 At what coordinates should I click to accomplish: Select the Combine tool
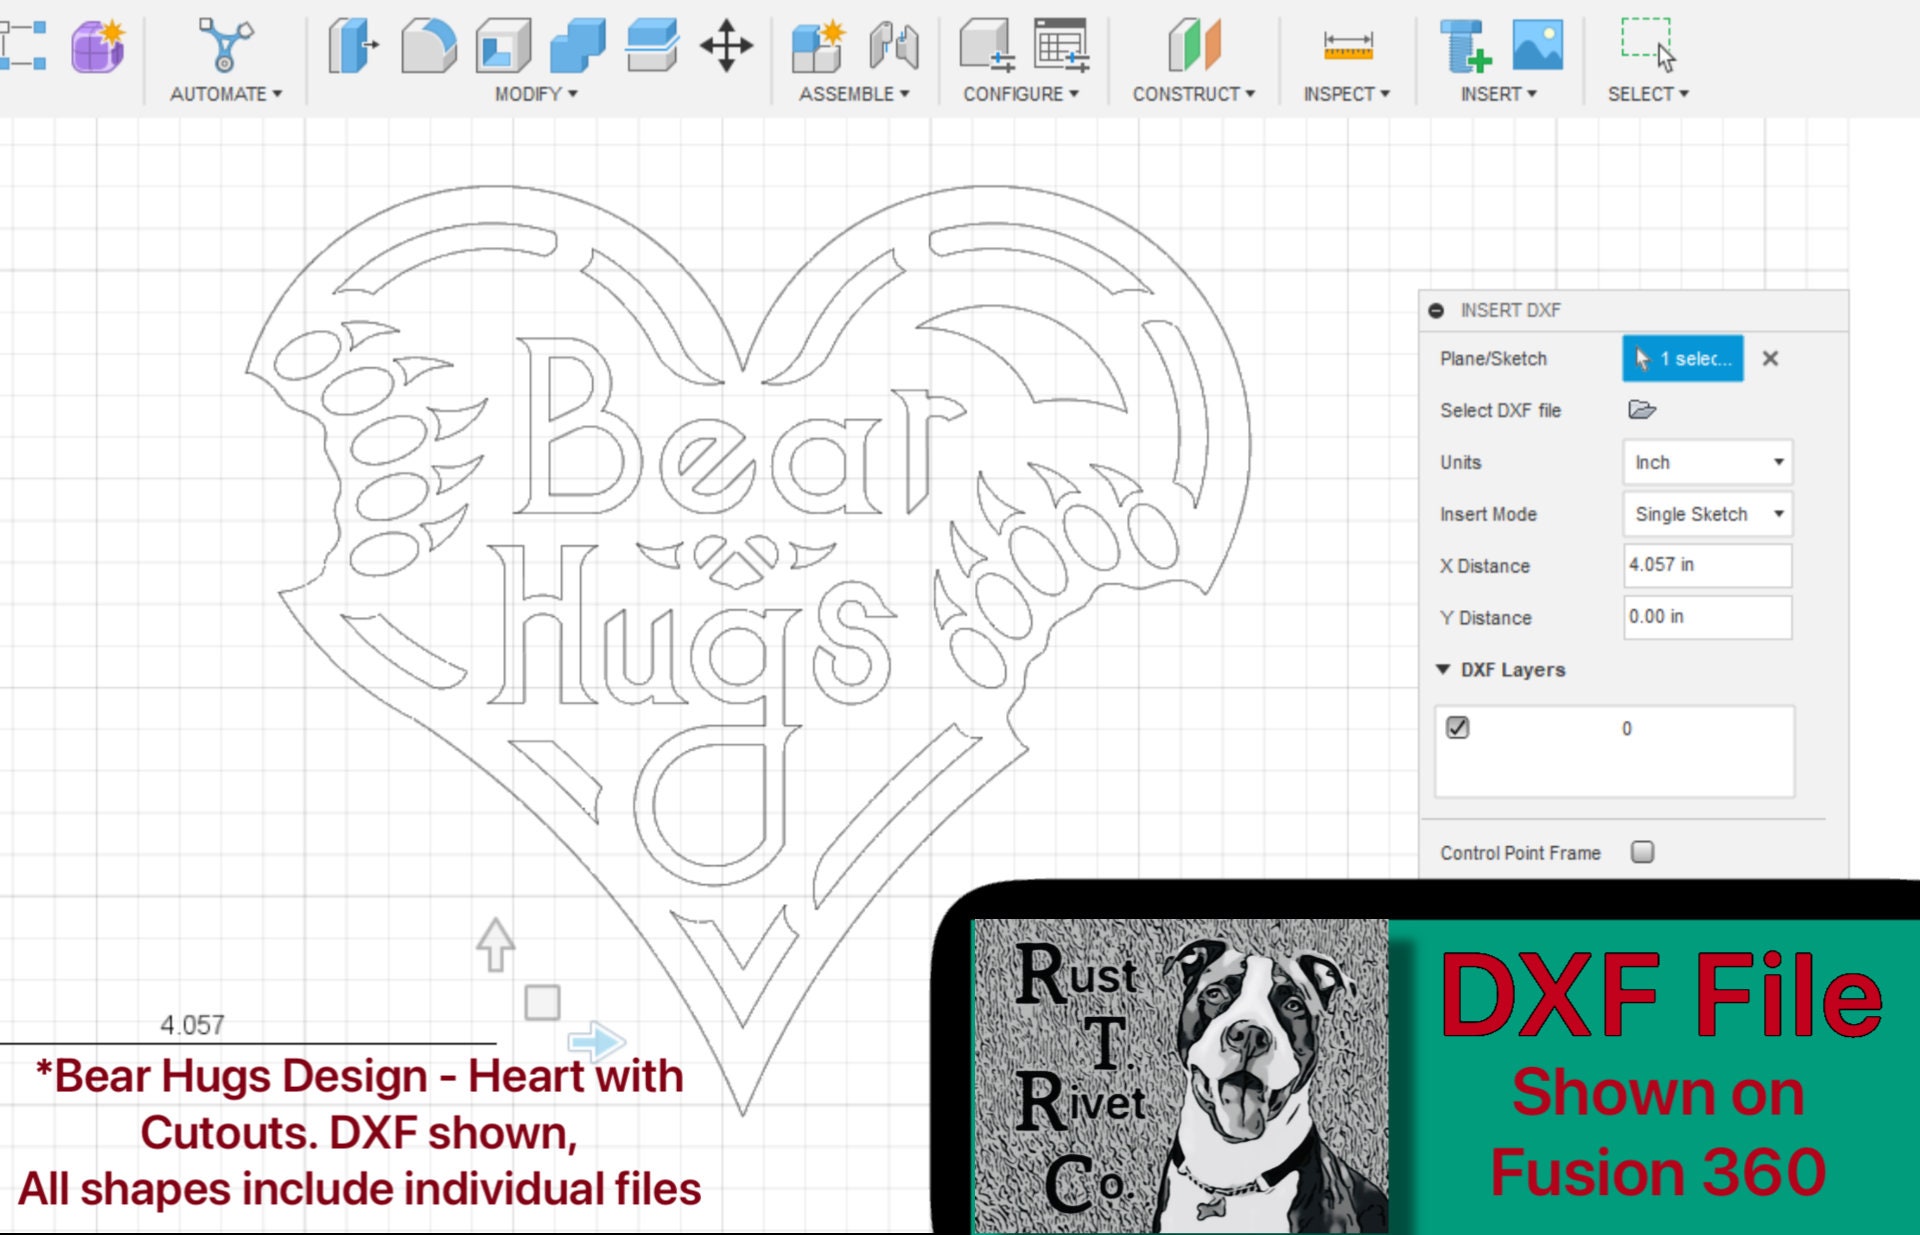[x=577, y=45]
